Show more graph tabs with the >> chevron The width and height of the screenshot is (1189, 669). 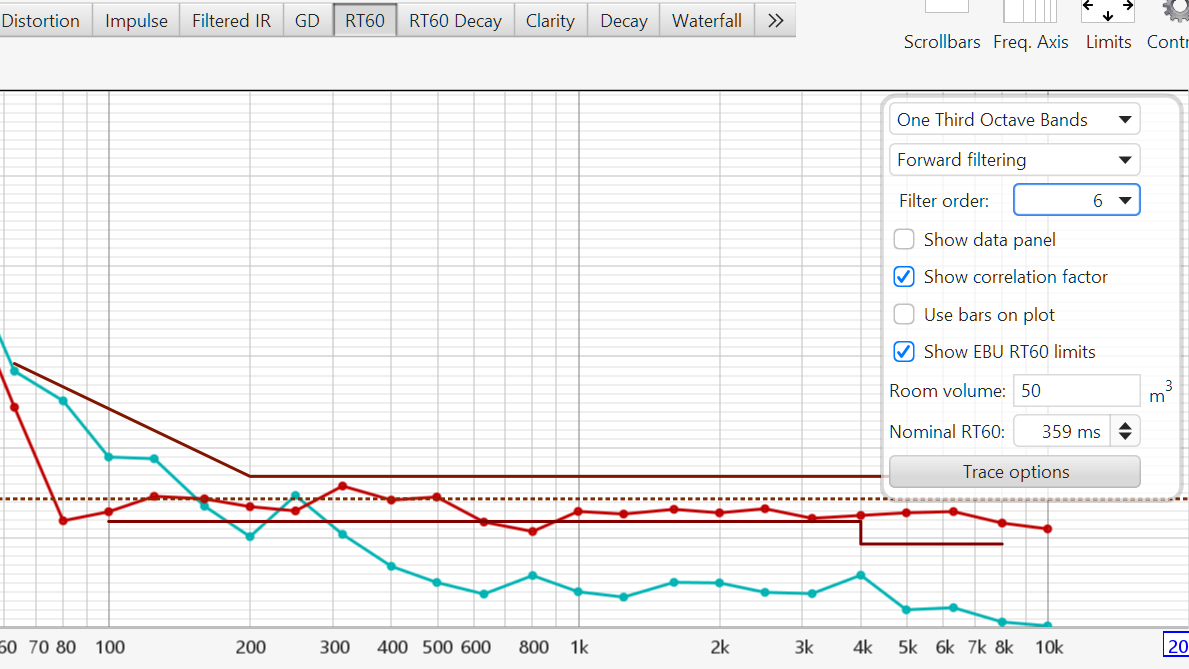coord(775,20)
